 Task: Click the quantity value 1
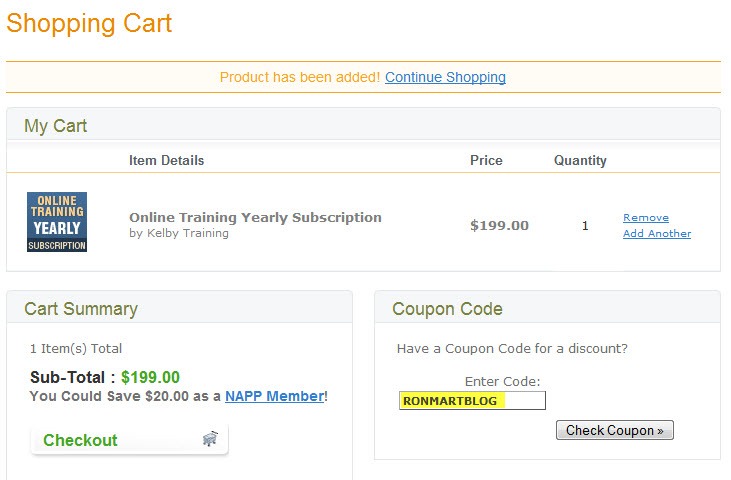pos(585,226)
